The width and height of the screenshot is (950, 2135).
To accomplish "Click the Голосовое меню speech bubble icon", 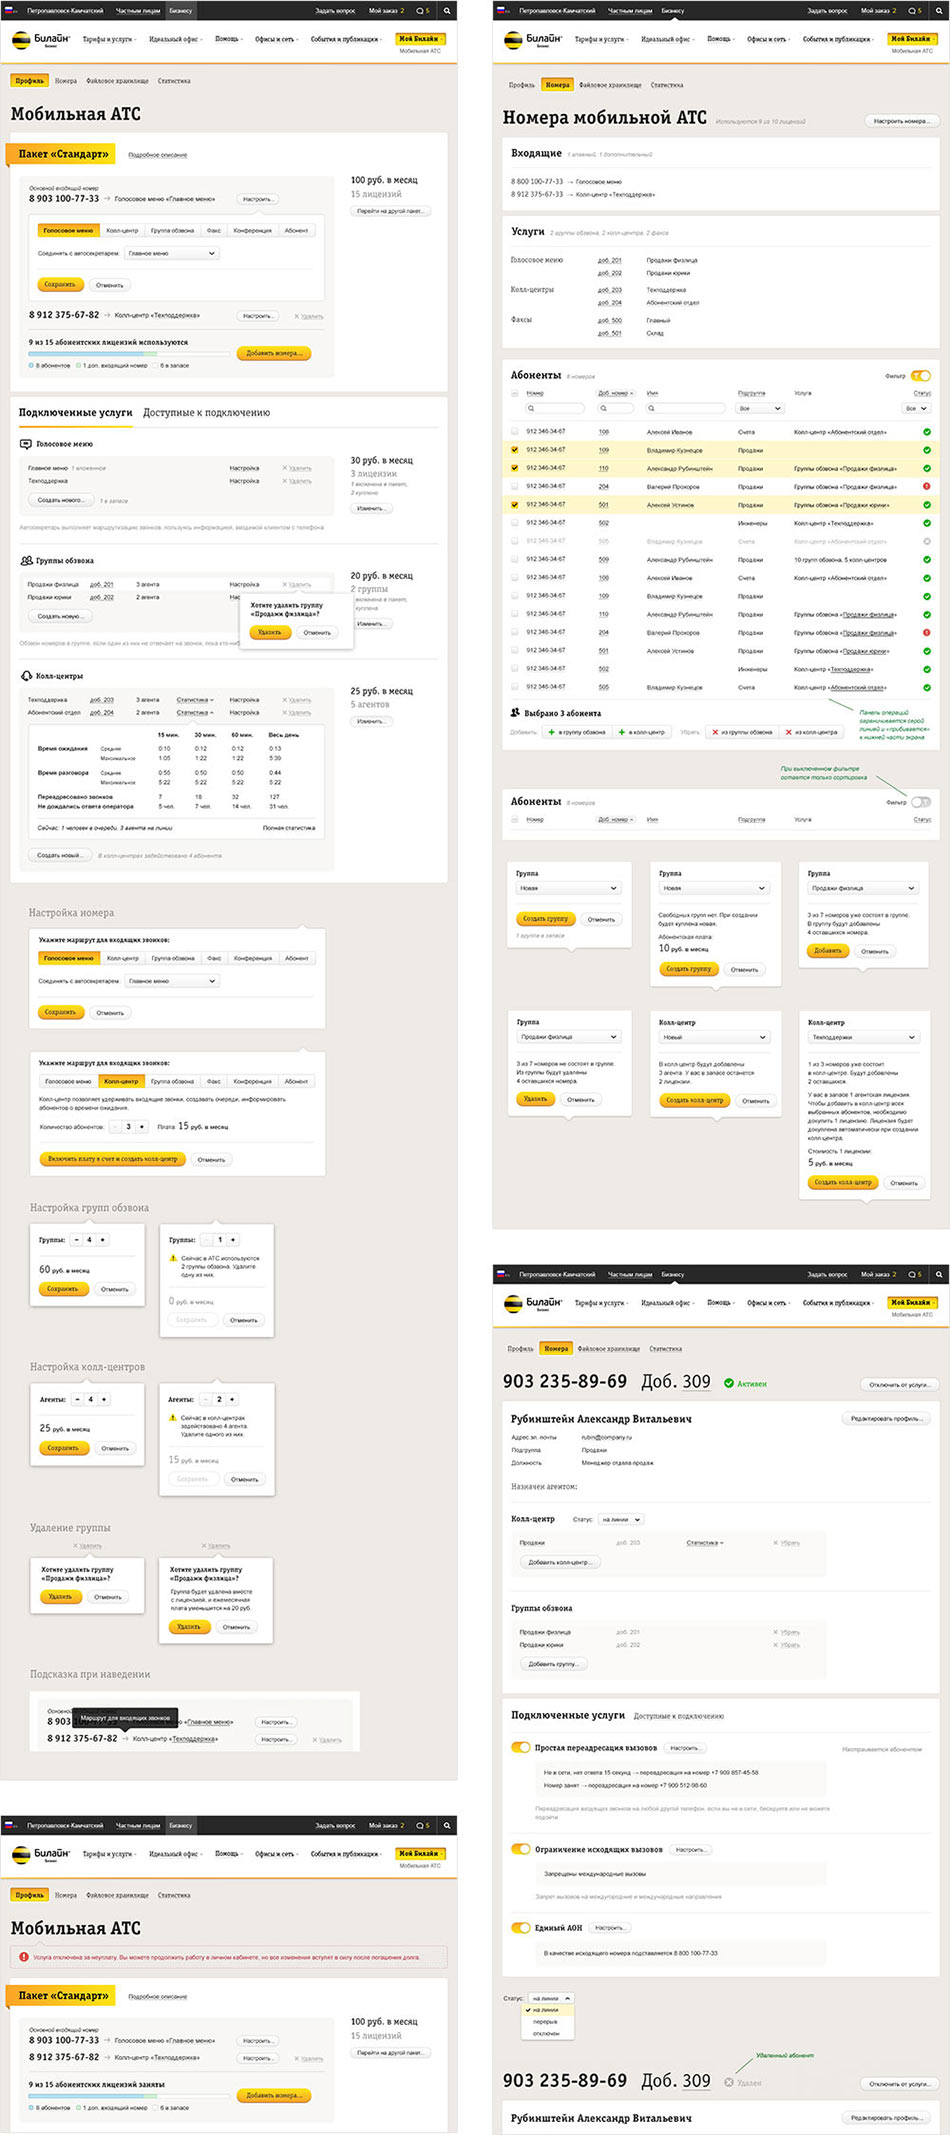I will pyautogui.click(x=26, y=444).
